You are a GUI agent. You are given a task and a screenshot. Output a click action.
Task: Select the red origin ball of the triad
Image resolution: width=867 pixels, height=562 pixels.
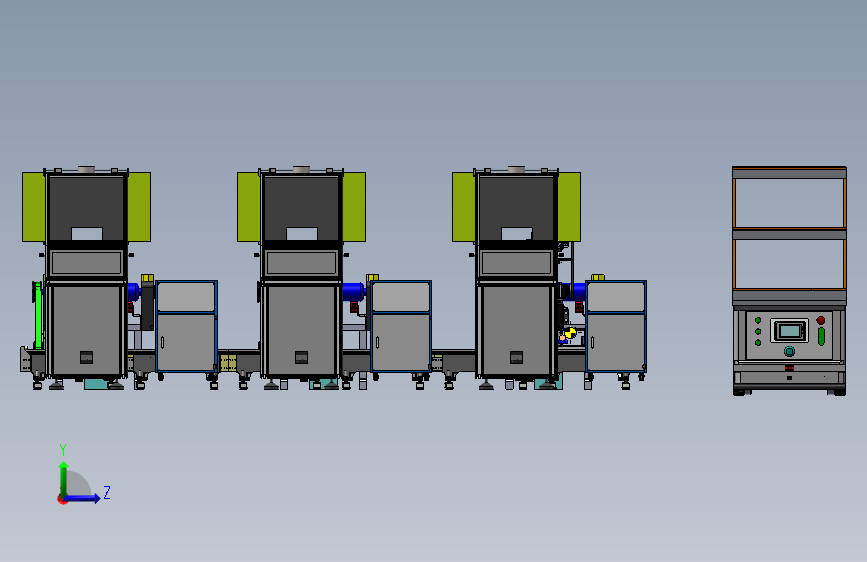[62, 499]
